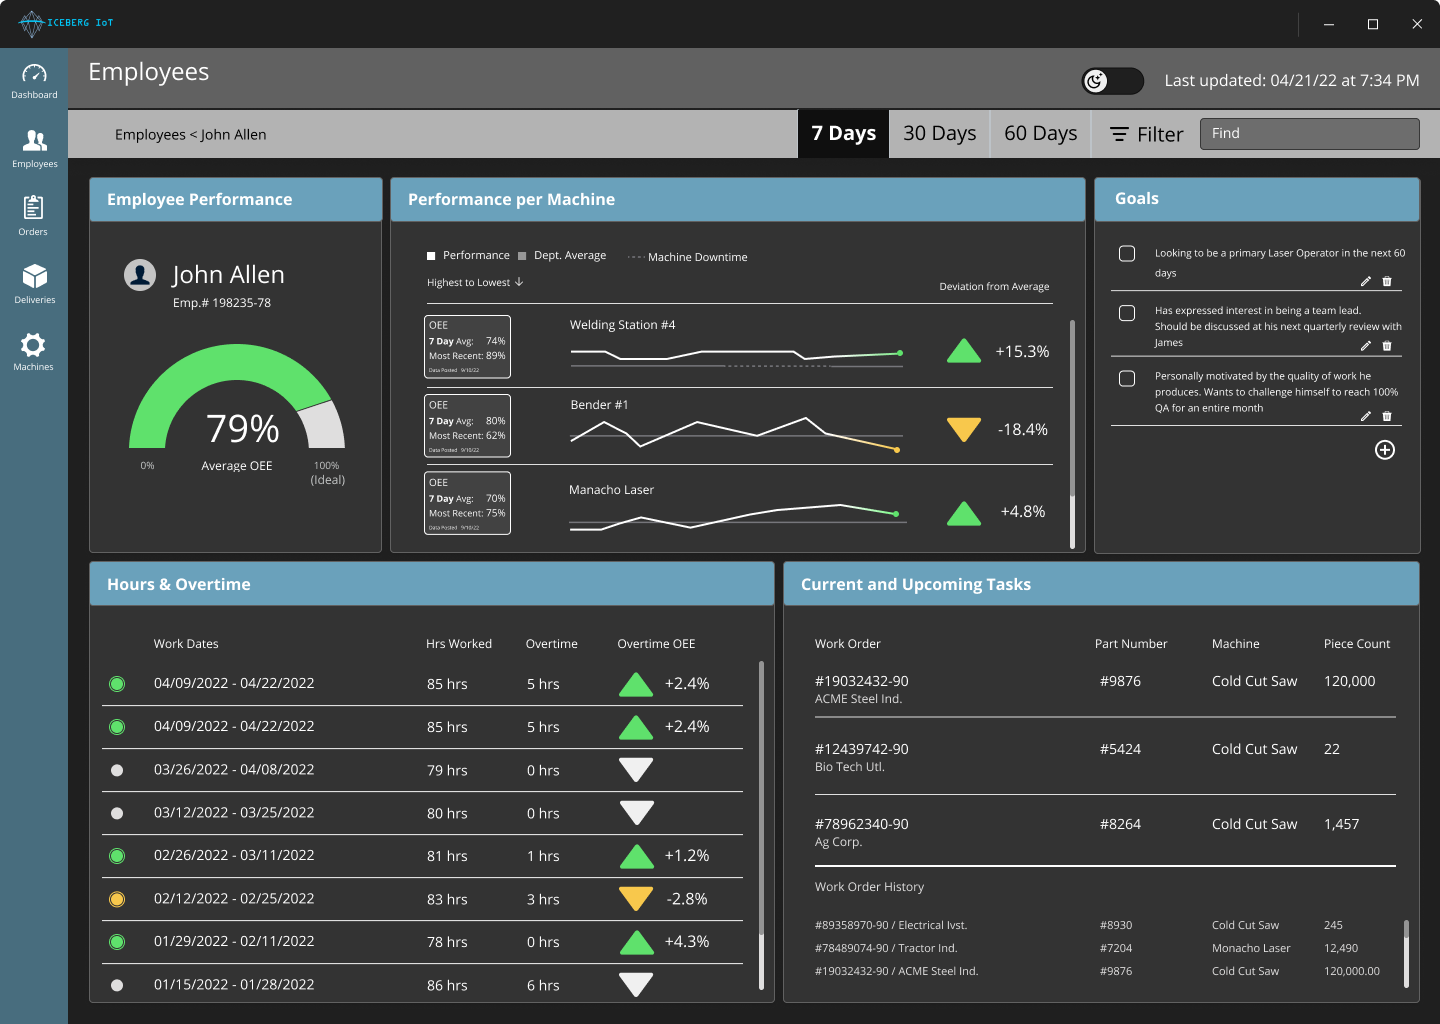Viewport: 1440px width, 1024px height.
Task: Edit the team lead goal with the pencil icon
Action: point(1366,346)
